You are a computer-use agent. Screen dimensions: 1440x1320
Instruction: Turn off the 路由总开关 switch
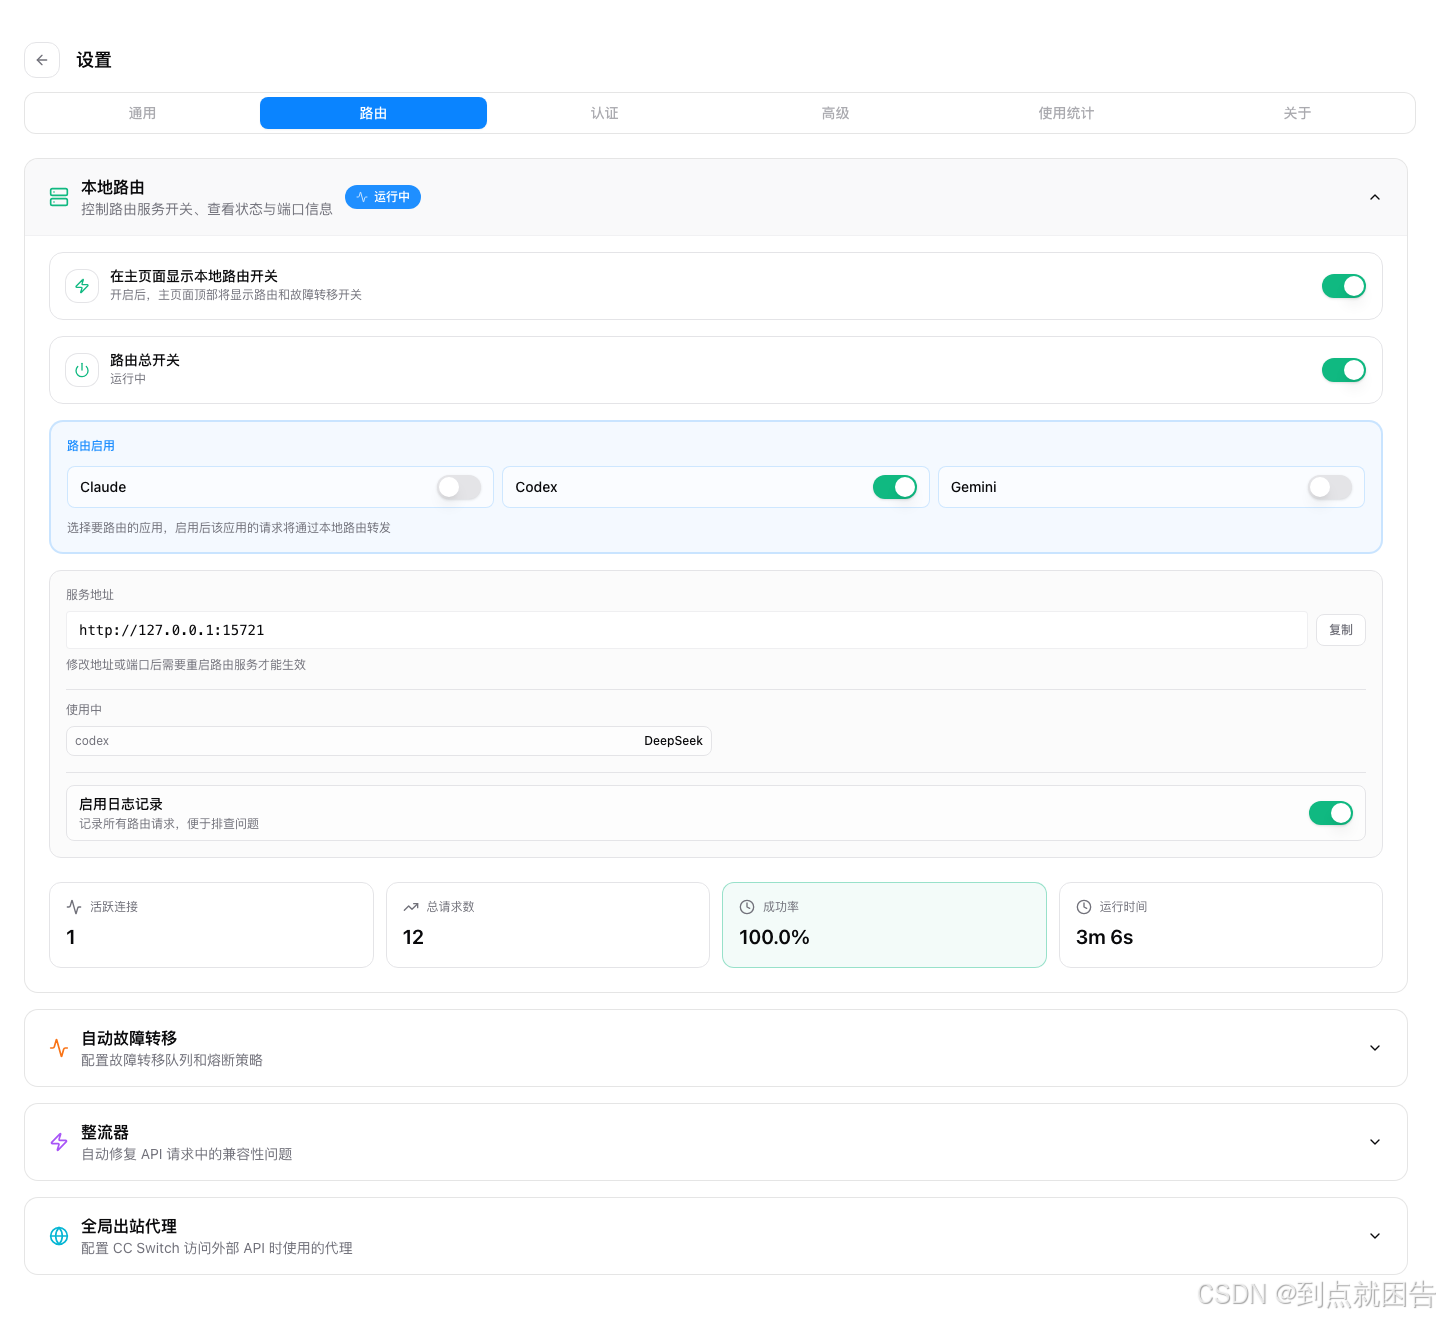1344,370
